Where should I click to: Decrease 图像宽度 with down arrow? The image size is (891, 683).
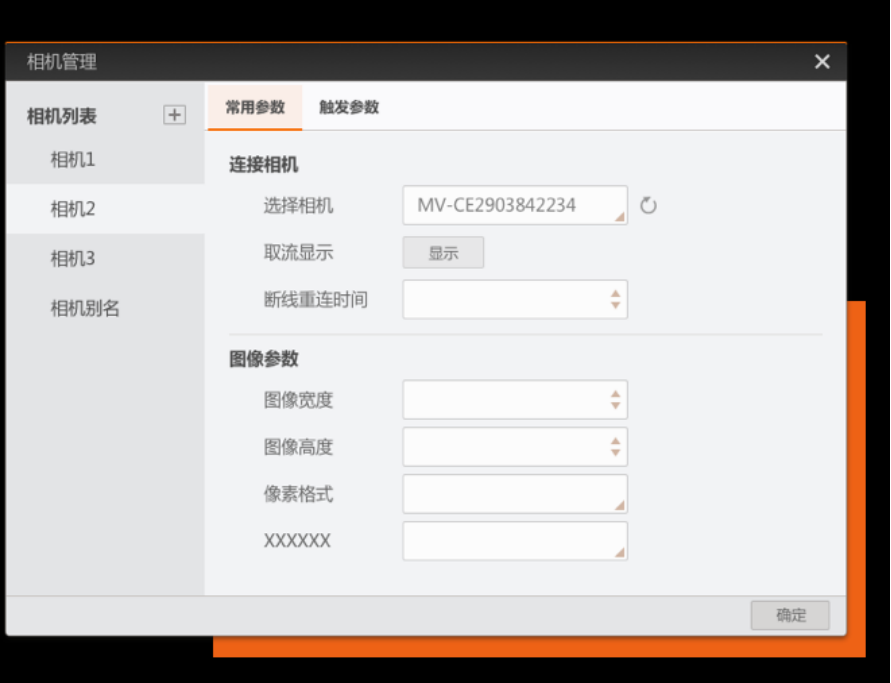coord(615,405)
